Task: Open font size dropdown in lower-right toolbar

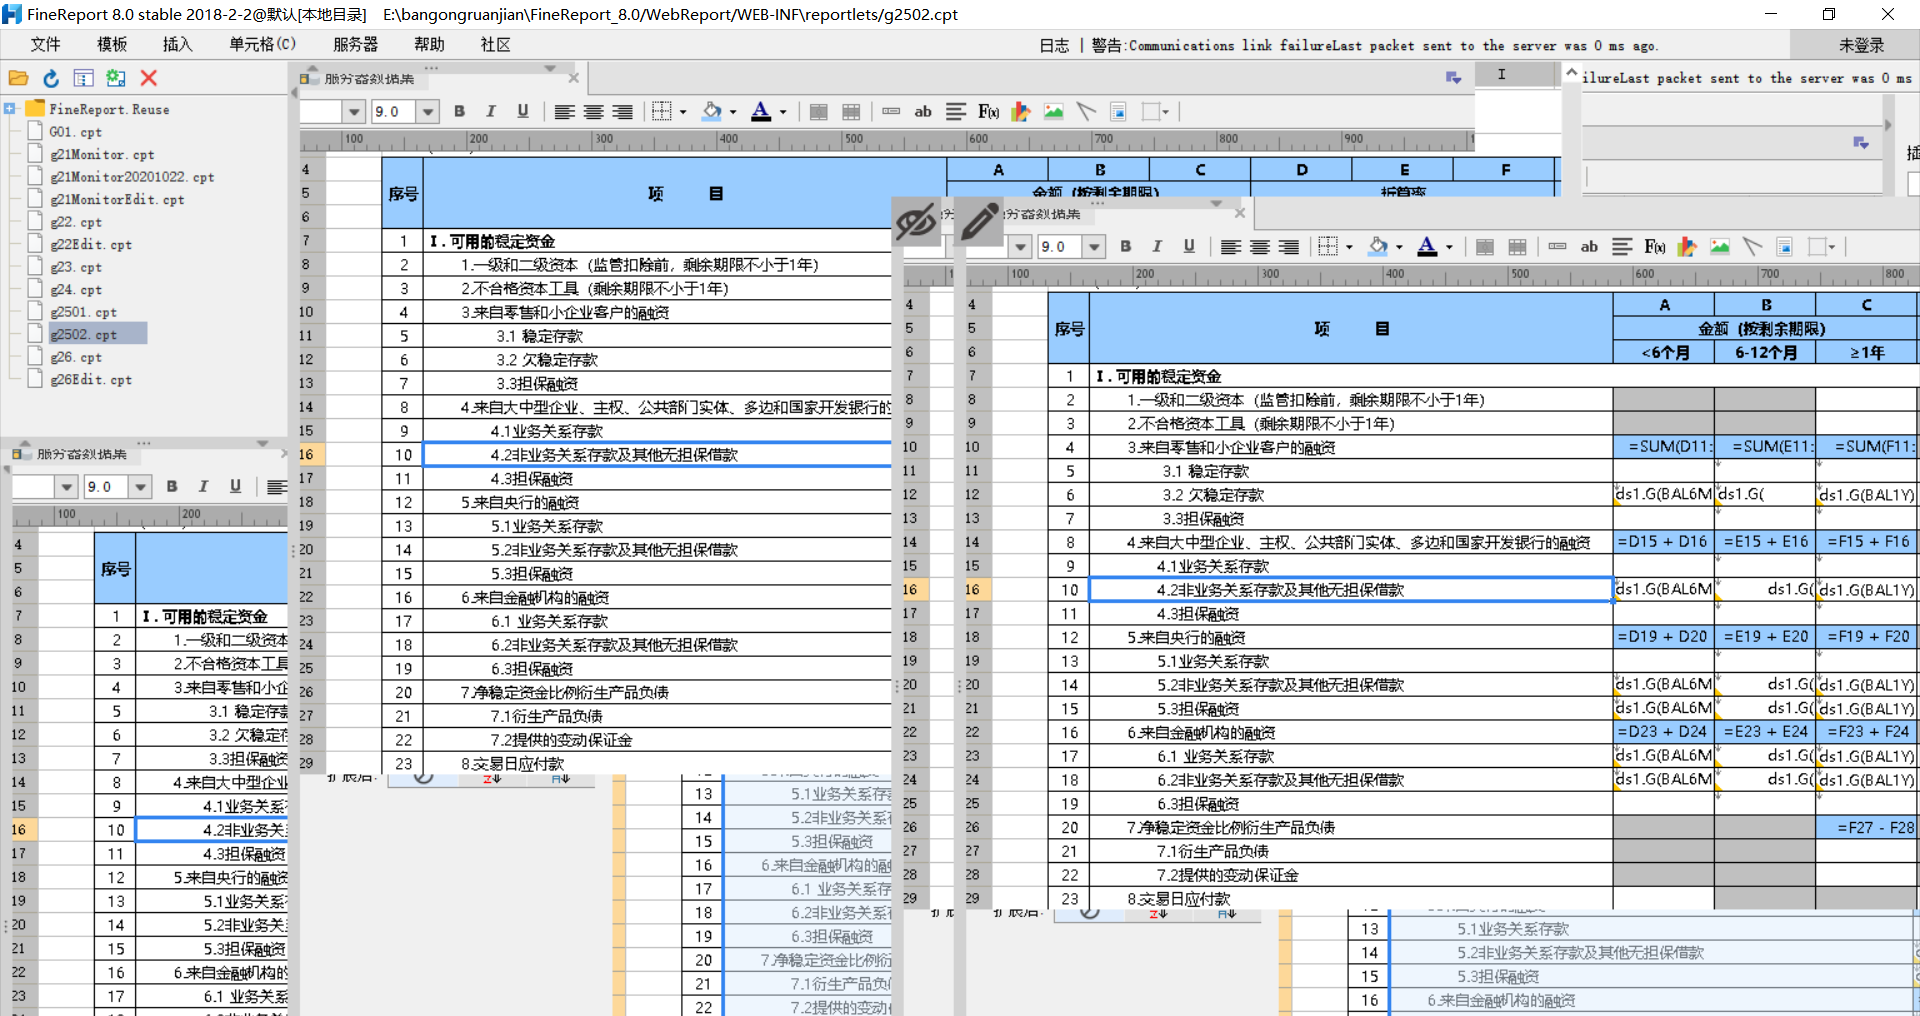Action: 1094,247
